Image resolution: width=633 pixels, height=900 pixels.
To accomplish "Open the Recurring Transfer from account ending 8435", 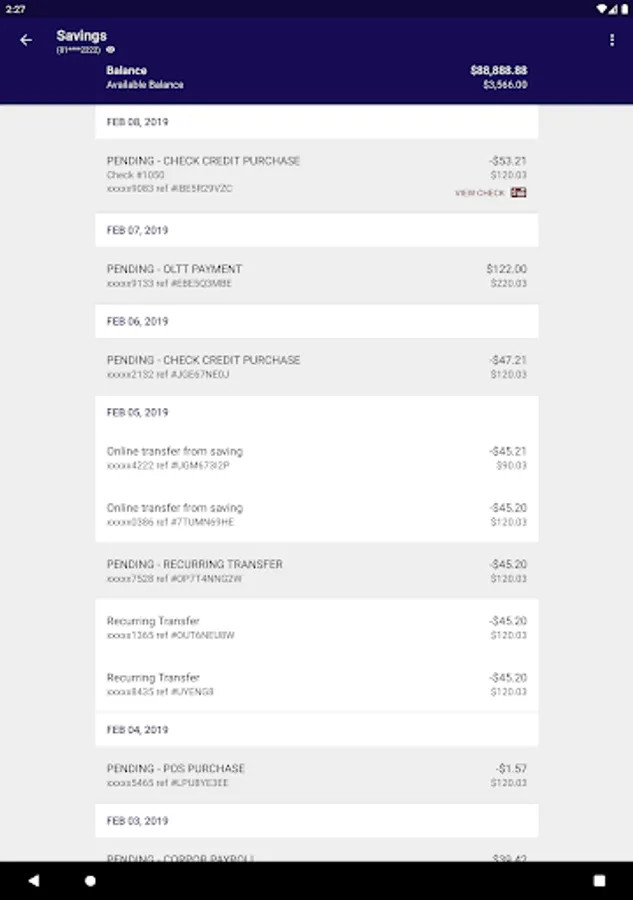I will pyautogui.click(x=316, y=684).
